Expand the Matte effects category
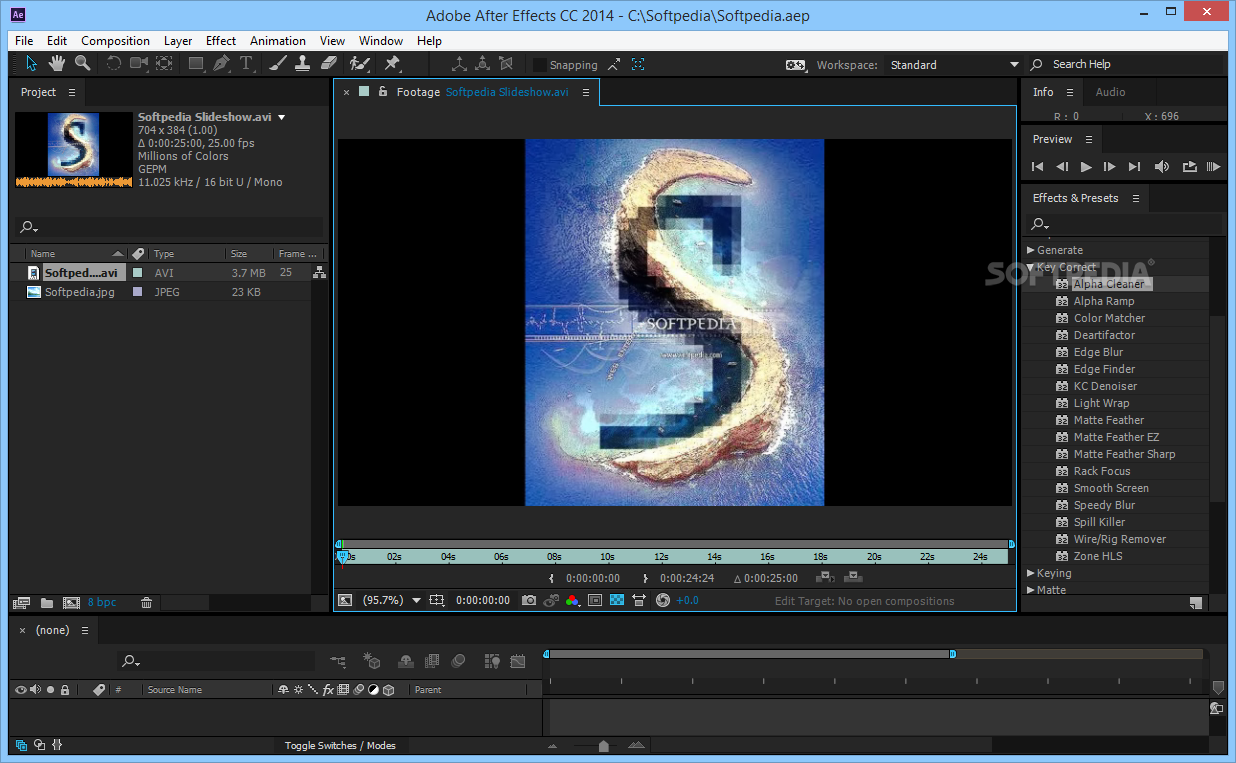 1031,590
